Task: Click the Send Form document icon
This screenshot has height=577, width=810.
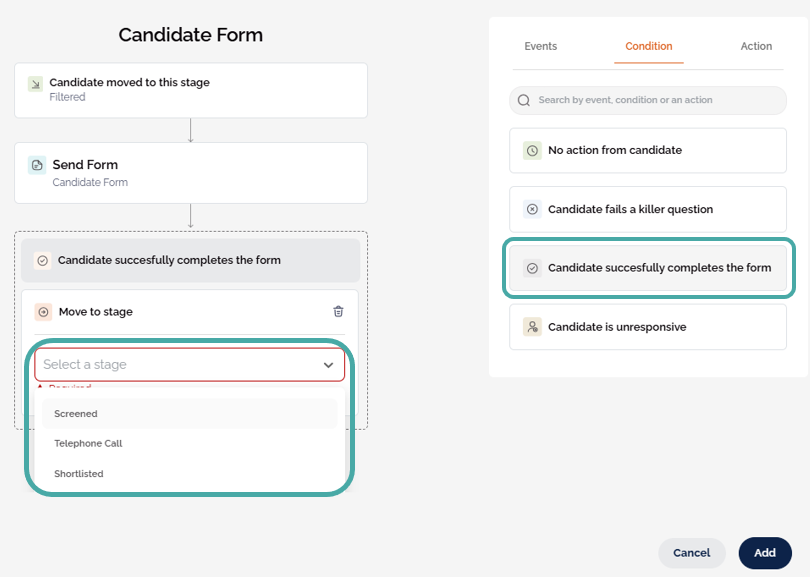Action: pyautogui.click(x=37, y=165)
